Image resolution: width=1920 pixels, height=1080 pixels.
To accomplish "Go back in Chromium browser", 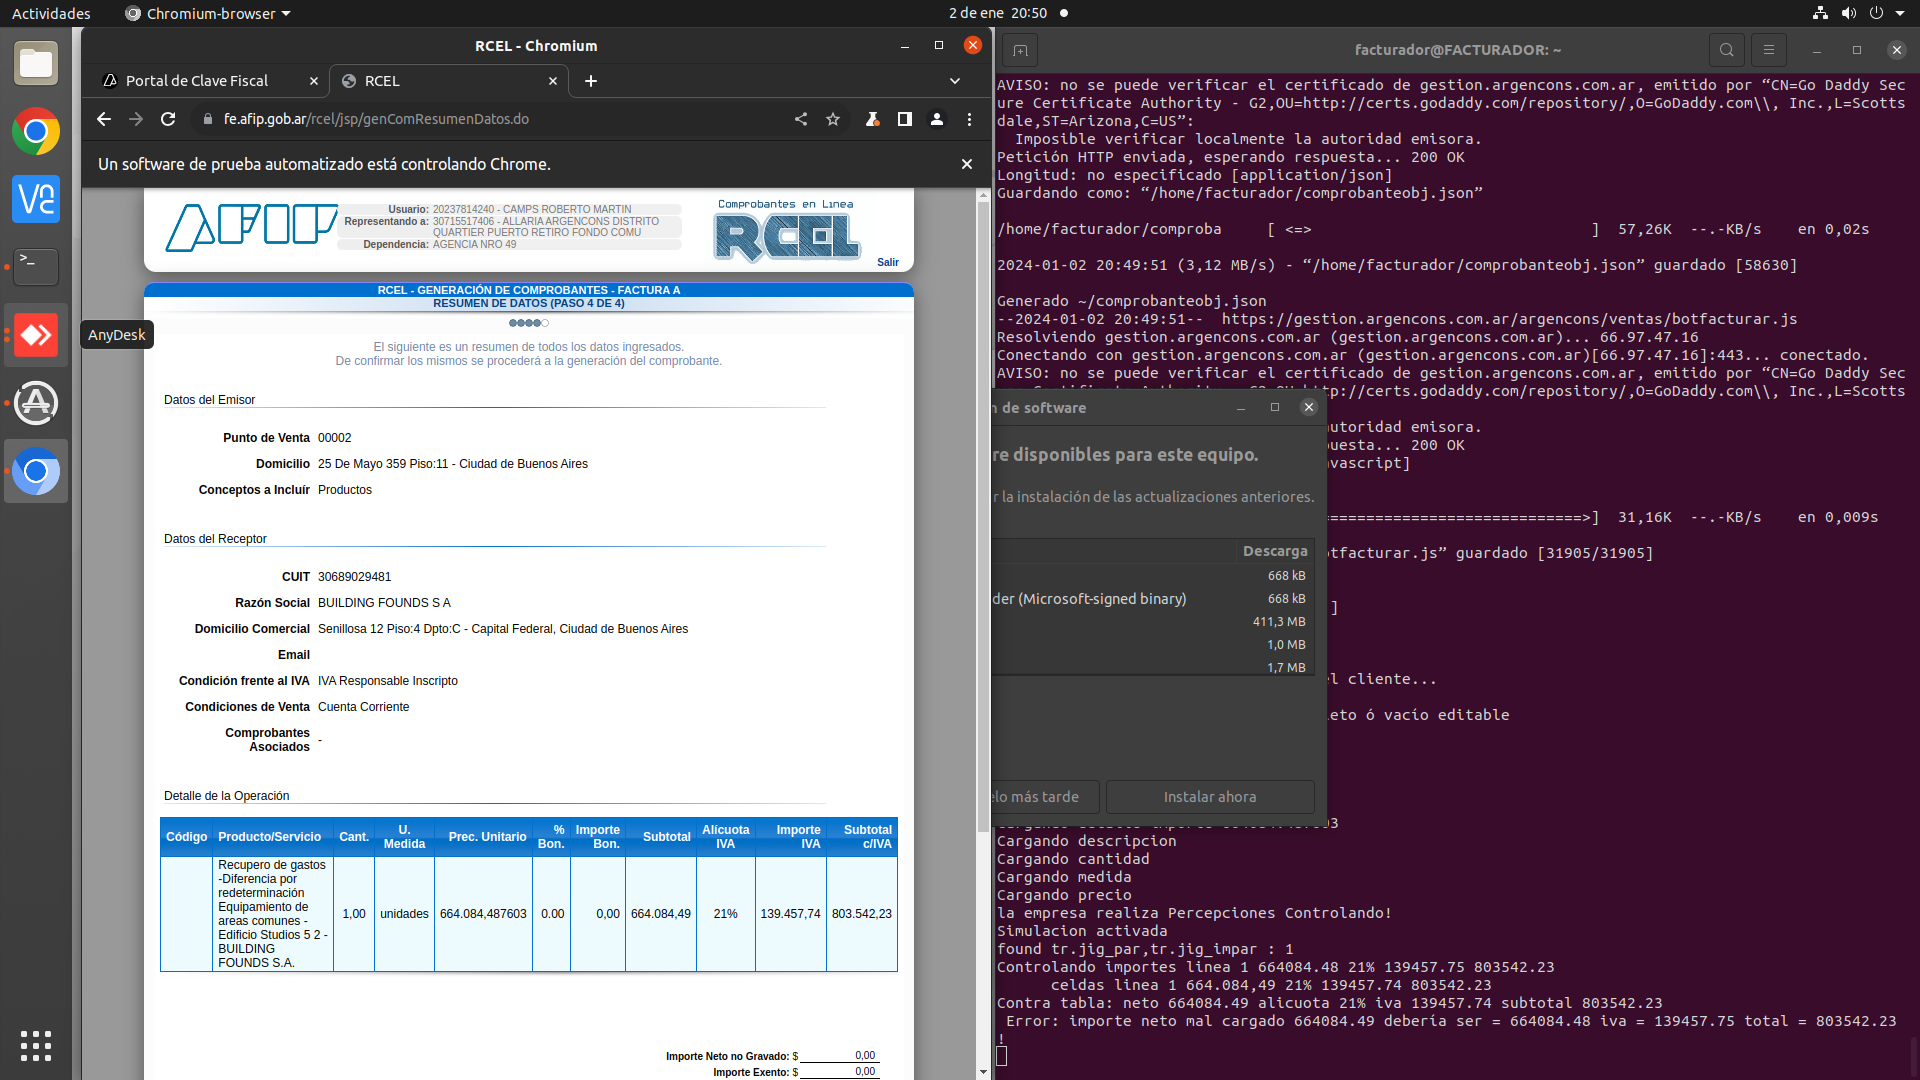I will [x=104, y=119].
